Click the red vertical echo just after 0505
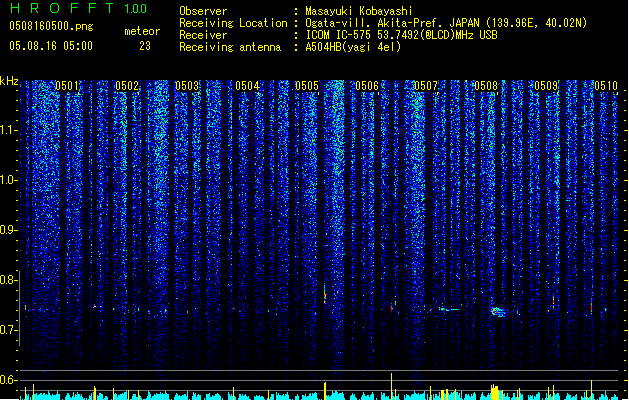629x400 pixels. point(325,296)
